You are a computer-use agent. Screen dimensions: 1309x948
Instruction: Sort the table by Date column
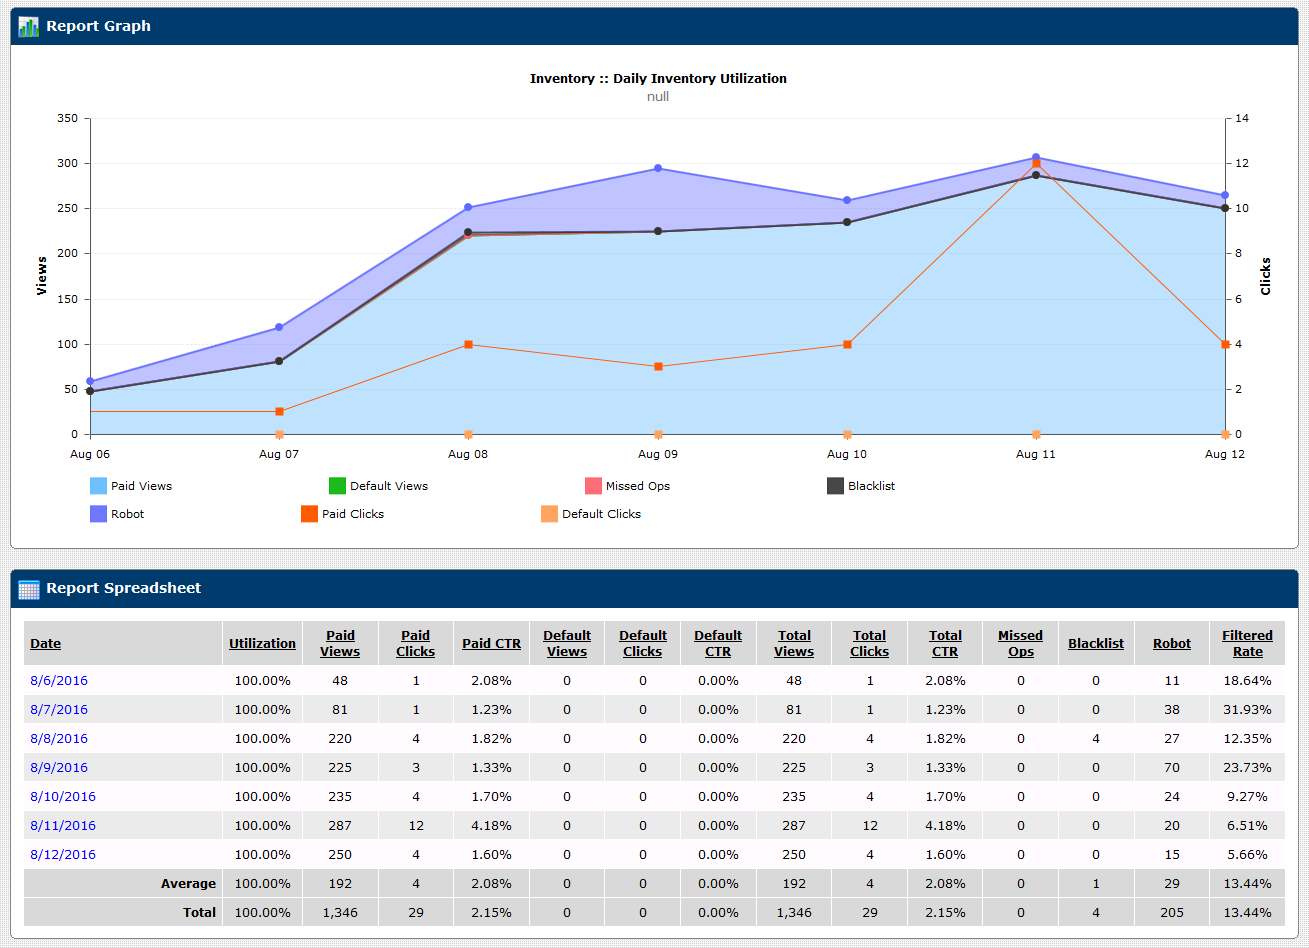[x=45, y=644]
